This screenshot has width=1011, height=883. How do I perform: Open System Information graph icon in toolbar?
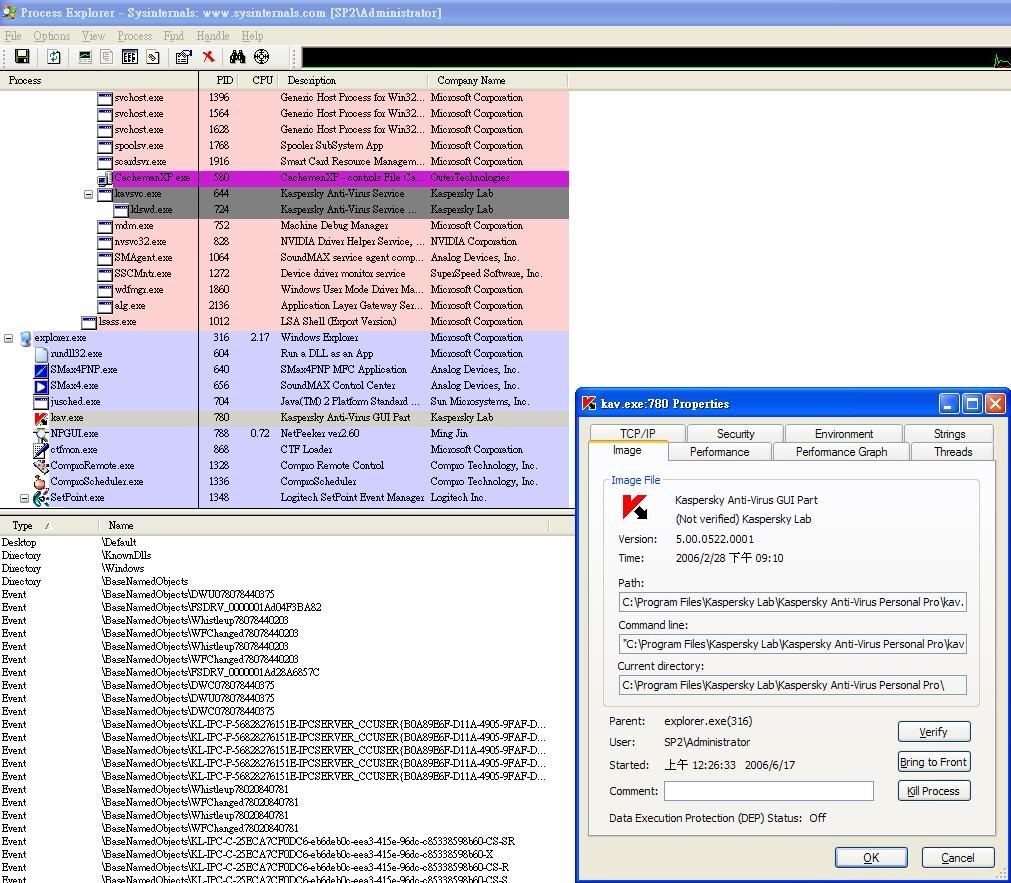pyautogui.click(x=84, y=57)
